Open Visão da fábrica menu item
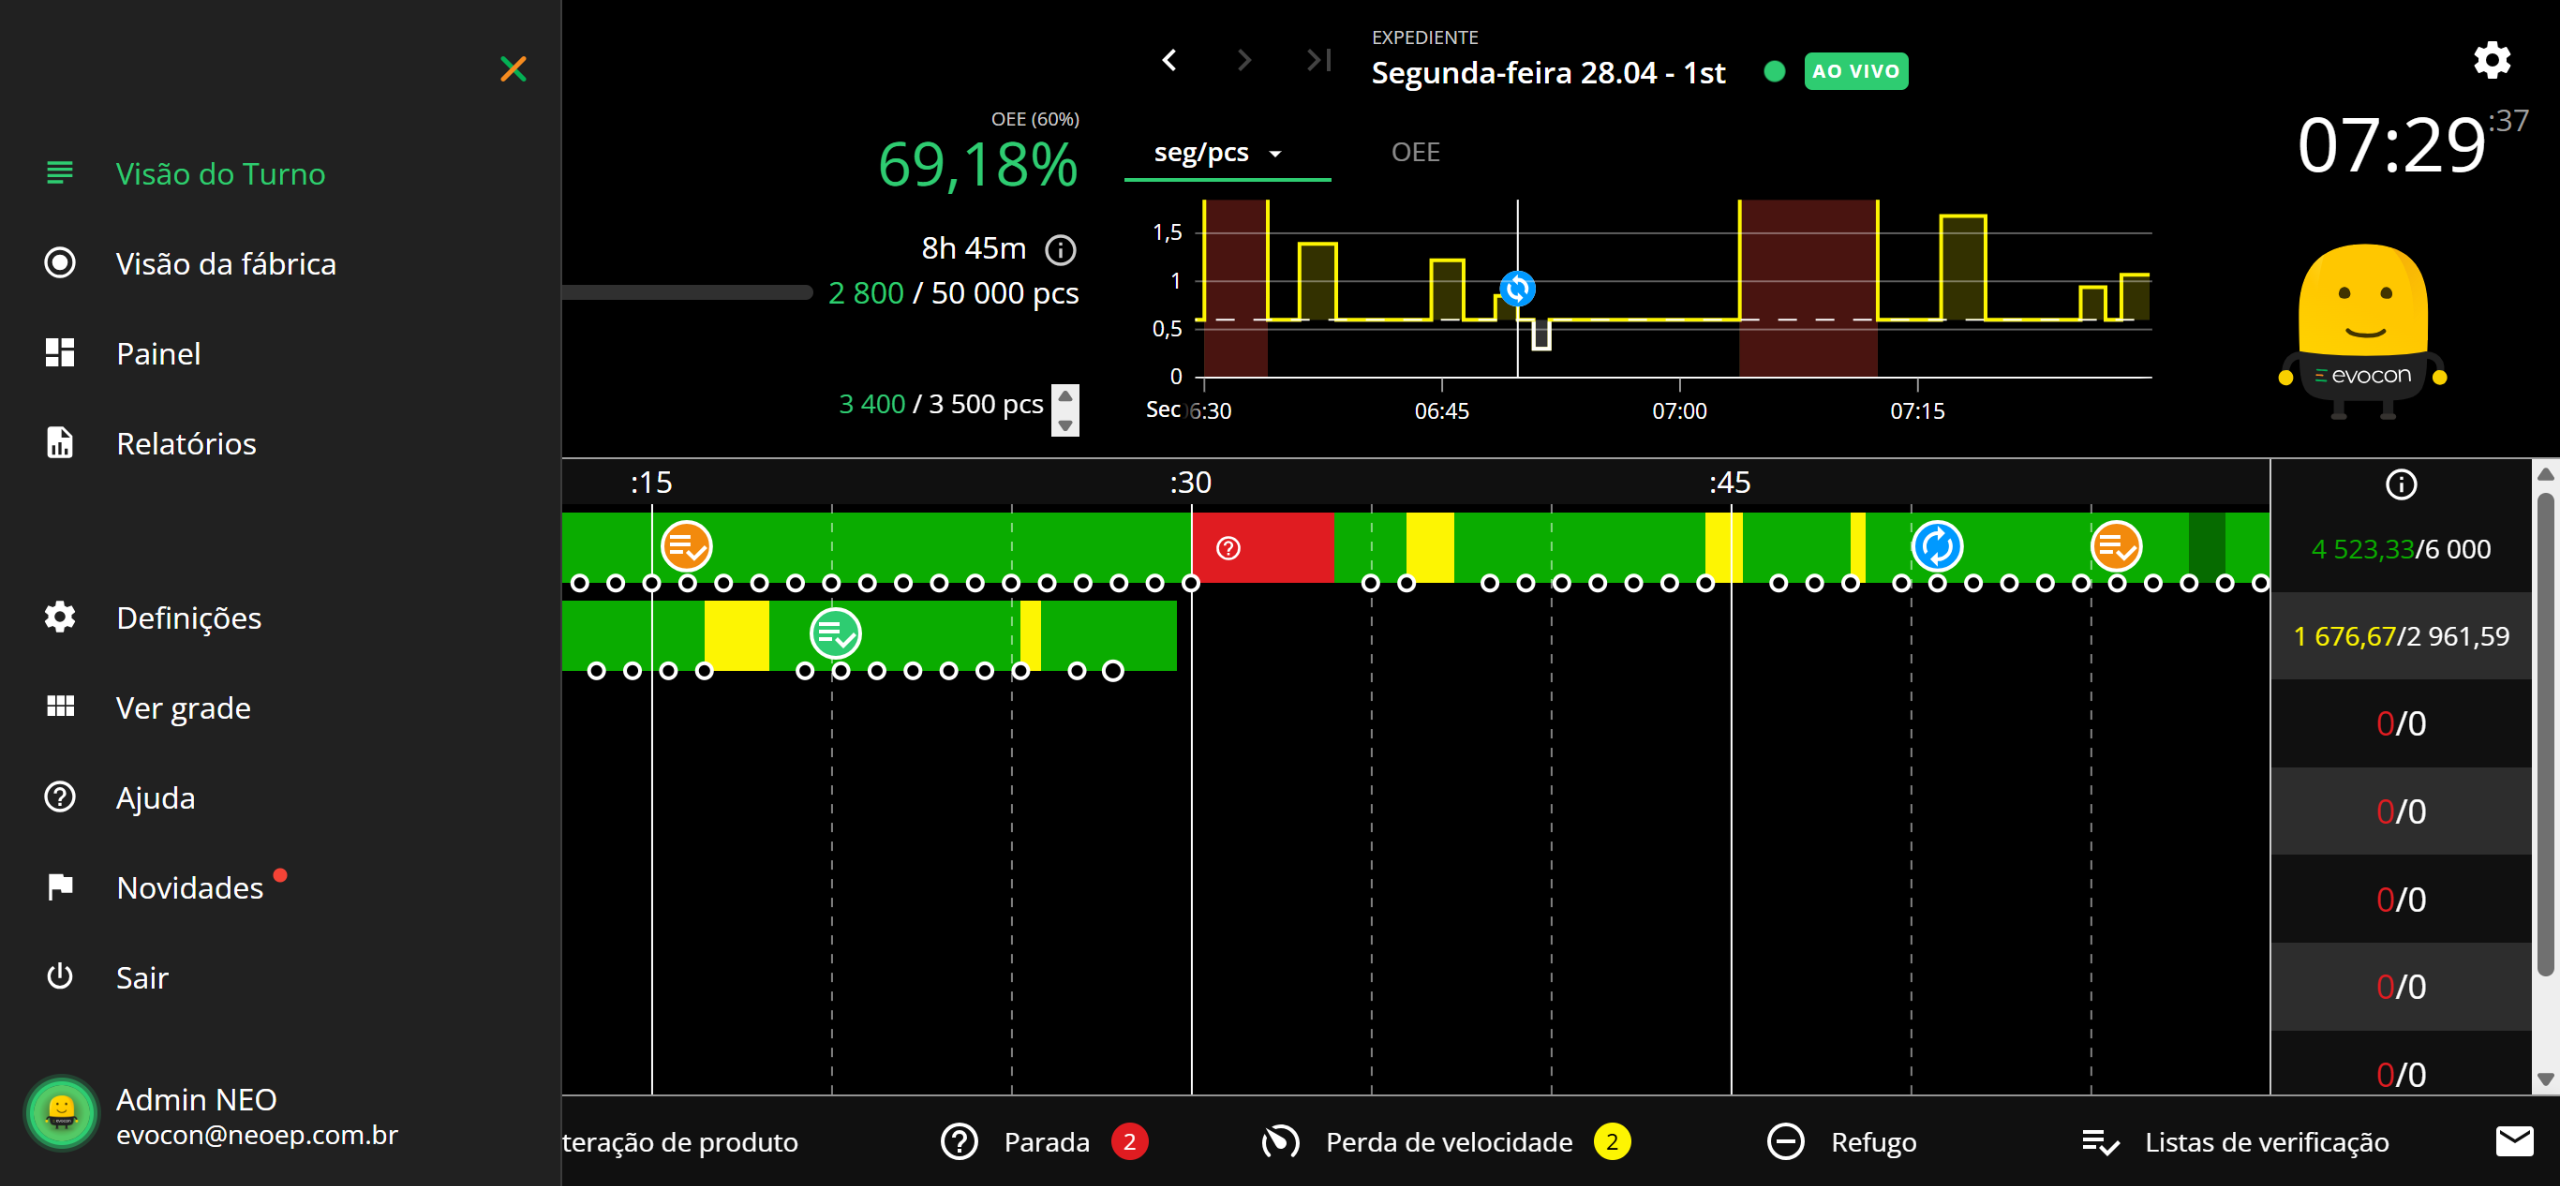This screenshot has width=2560, height=1186. tap(225, 264)
